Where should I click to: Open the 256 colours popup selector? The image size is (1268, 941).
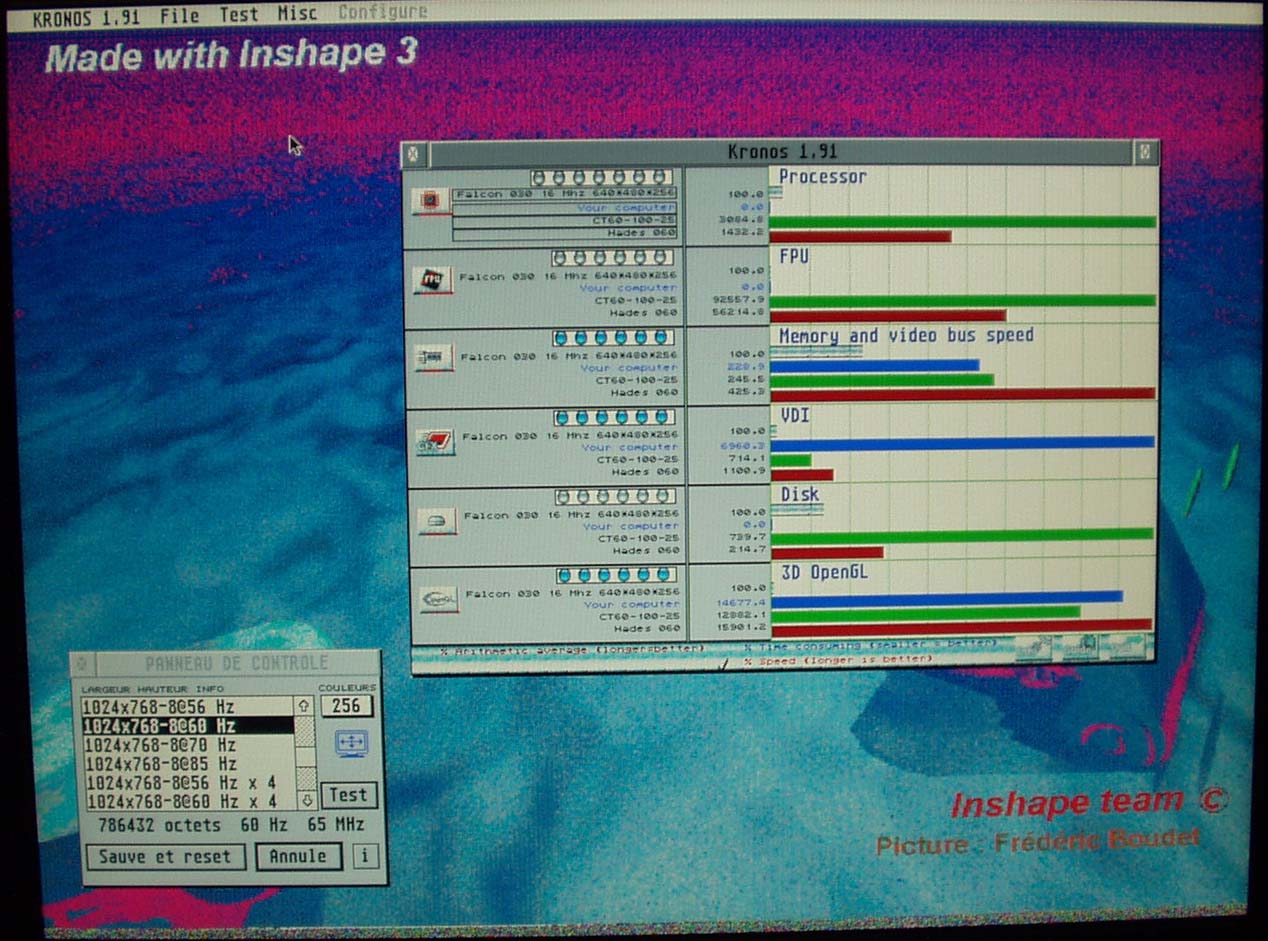tap(346, 706)
